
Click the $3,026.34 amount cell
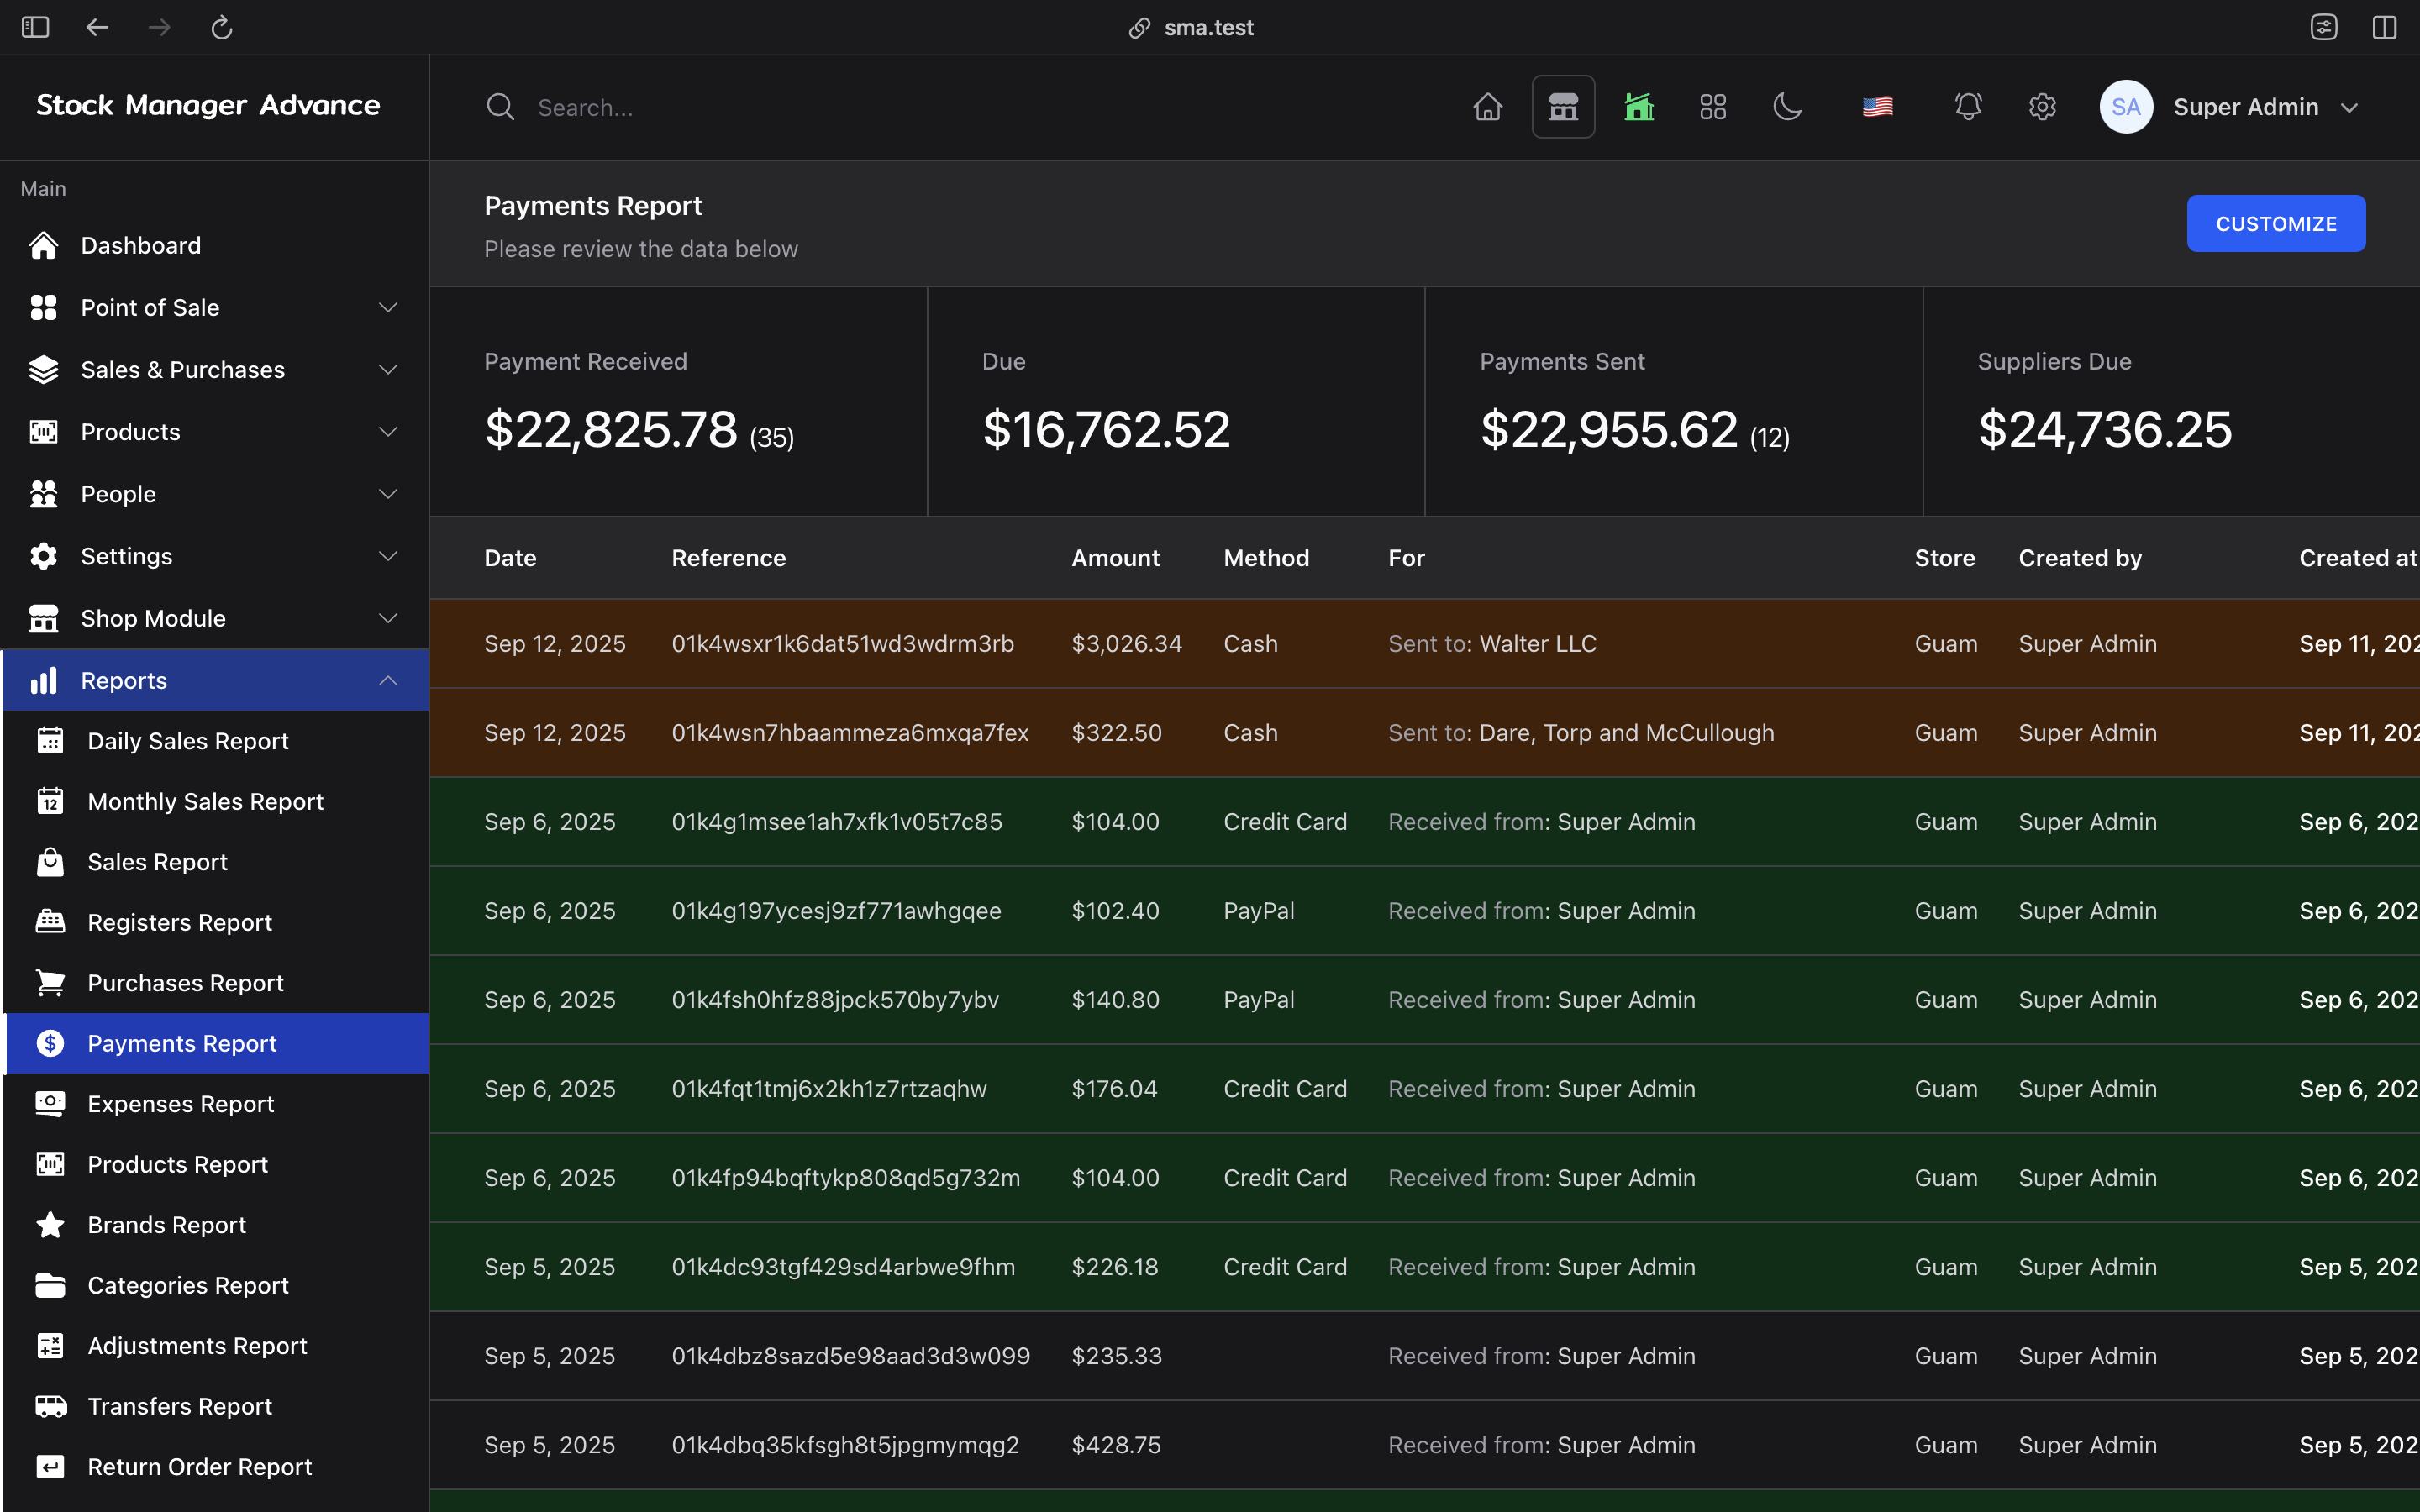tap(1126, 644)
